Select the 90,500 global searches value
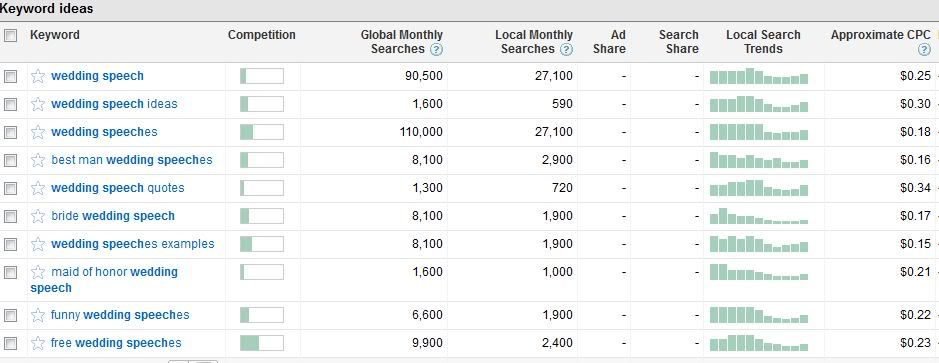Viewport: 939px width, 363px height. pyautogui.click(x=424, y=76)
